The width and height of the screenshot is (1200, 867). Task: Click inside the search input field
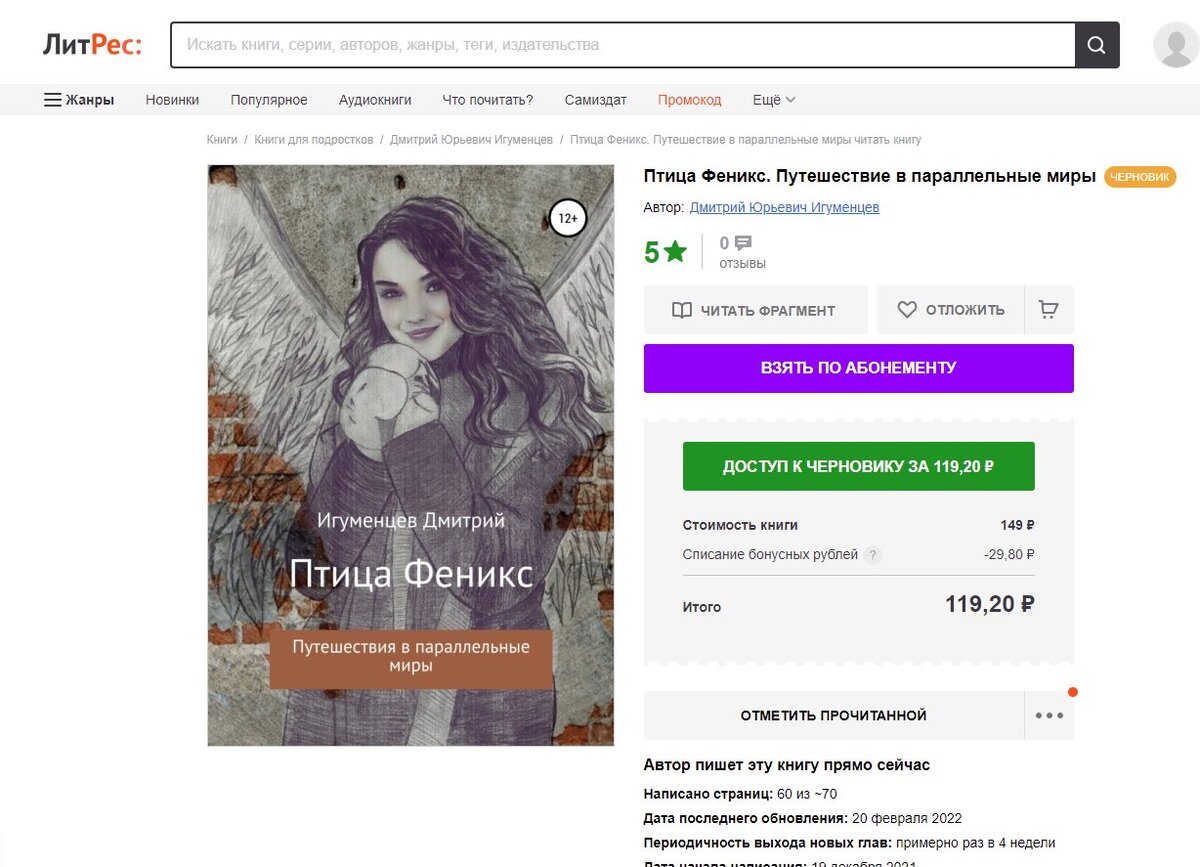click(x=600, y=45)
